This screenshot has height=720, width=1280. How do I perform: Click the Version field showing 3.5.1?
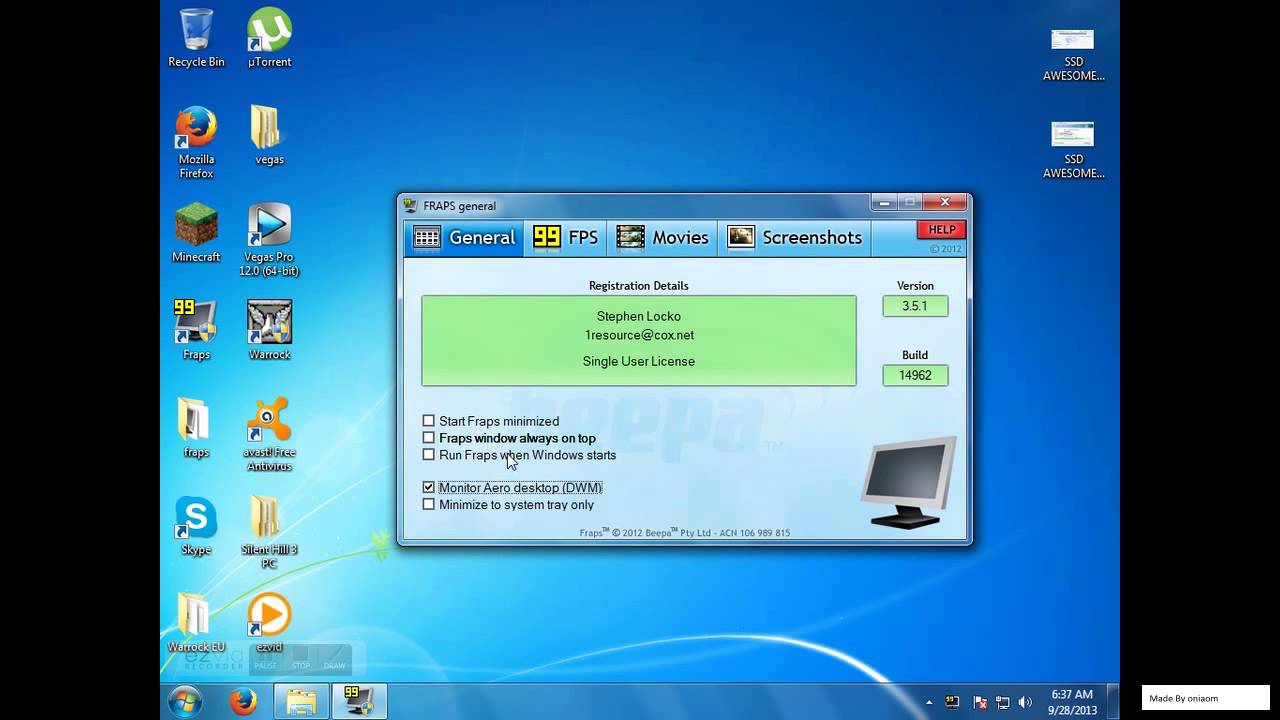915,306
